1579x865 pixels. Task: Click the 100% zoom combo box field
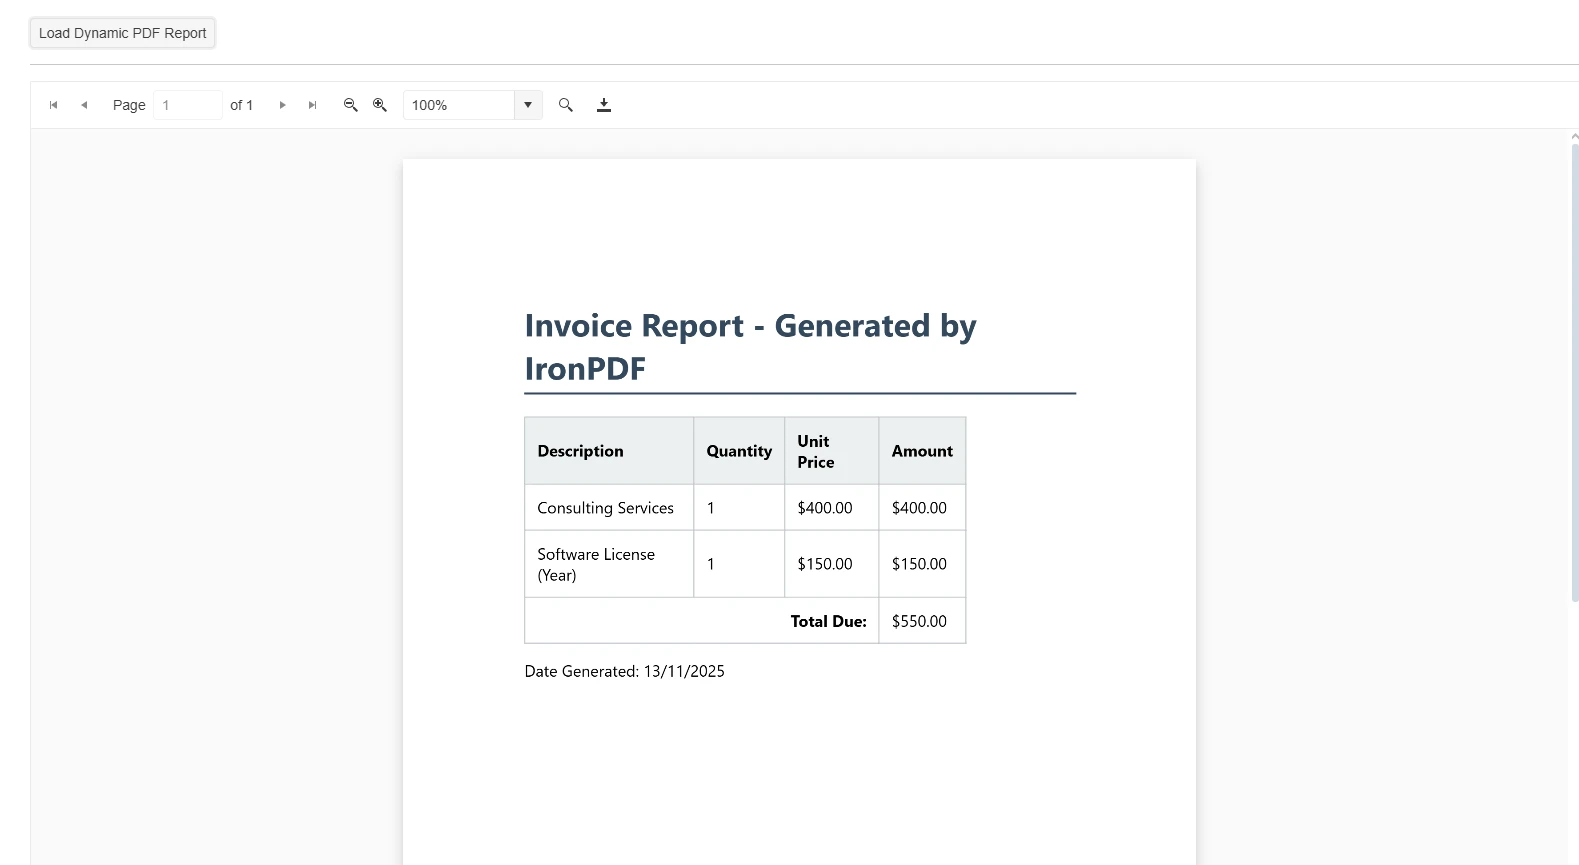tap(459, 105)
